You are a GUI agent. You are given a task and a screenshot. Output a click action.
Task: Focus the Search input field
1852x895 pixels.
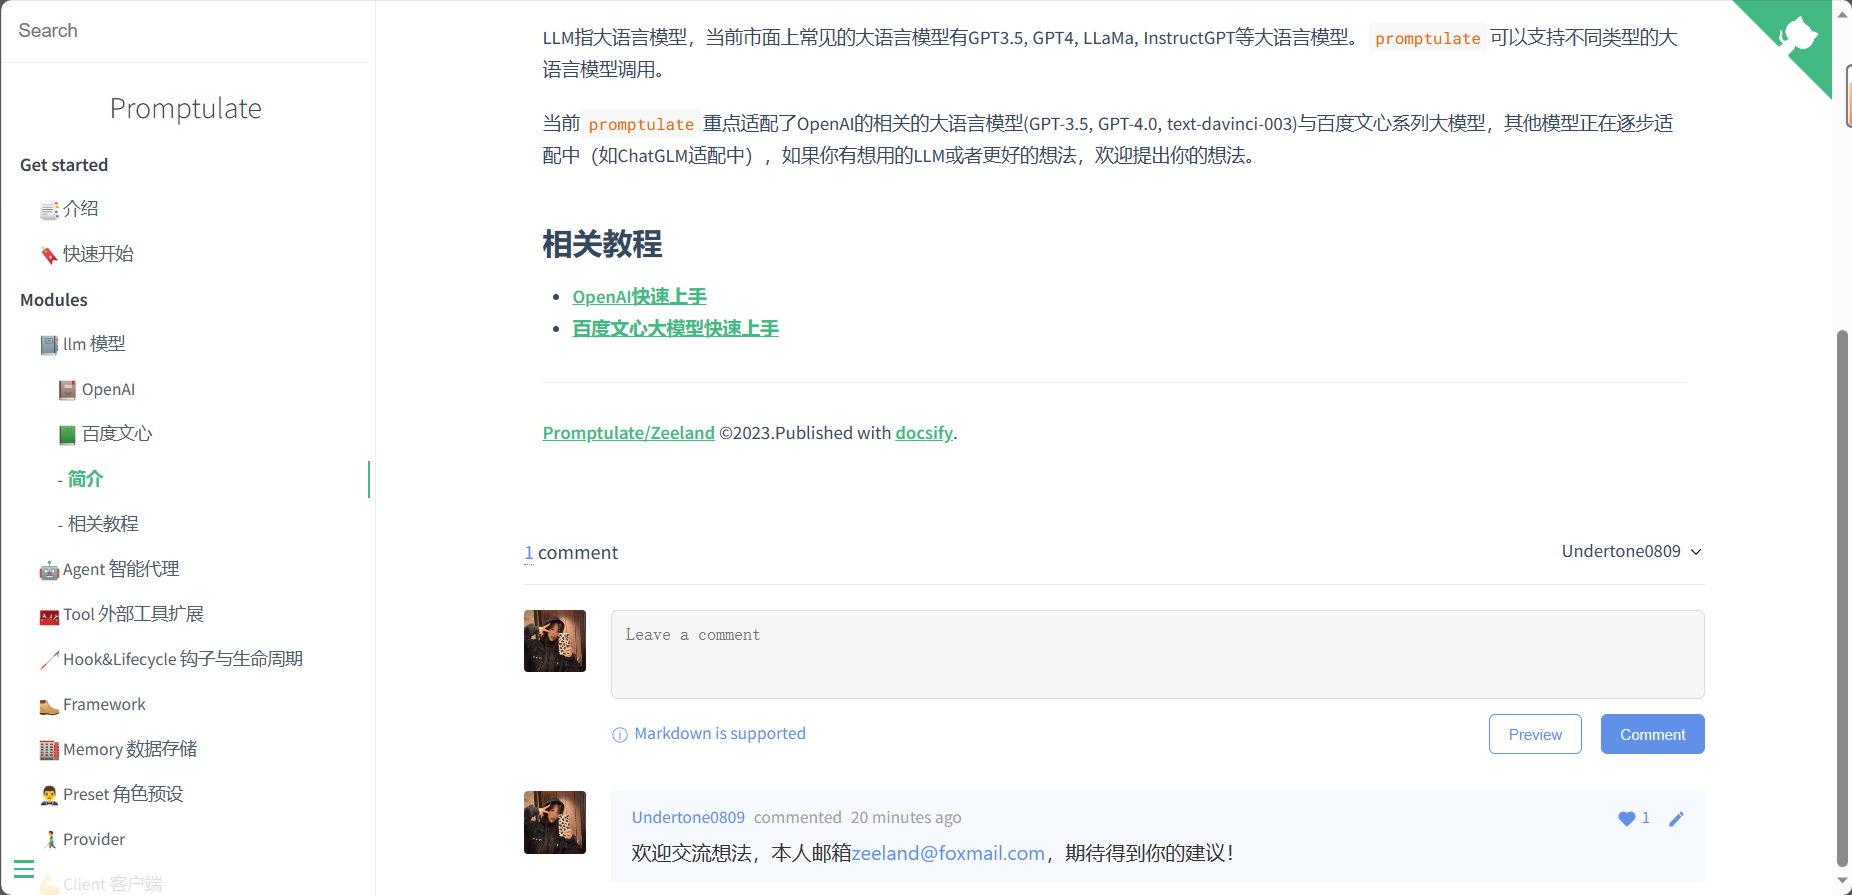[x=186, y=31]
